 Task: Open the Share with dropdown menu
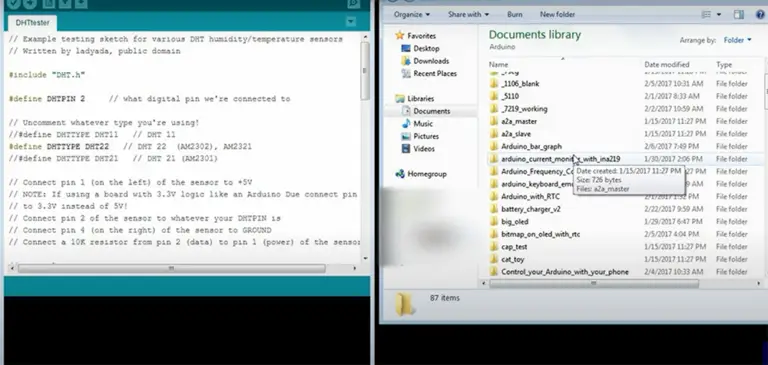tap(468, 15)
